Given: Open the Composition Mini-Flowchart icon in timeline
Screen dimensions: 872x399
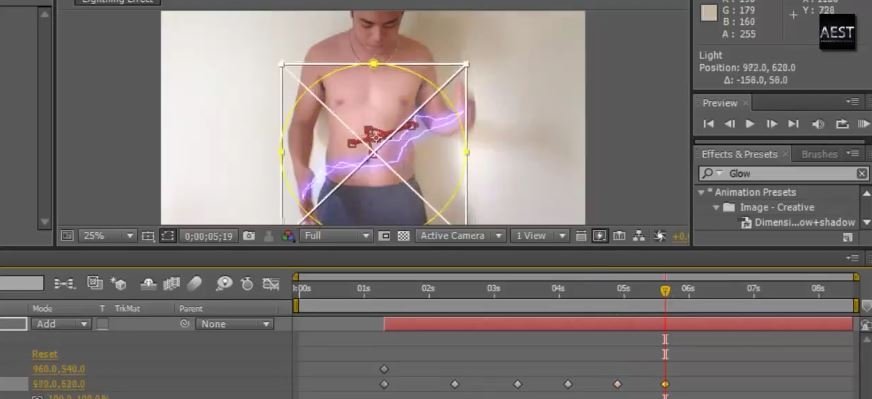Looking at the screenshot, I should pos(64,284).
